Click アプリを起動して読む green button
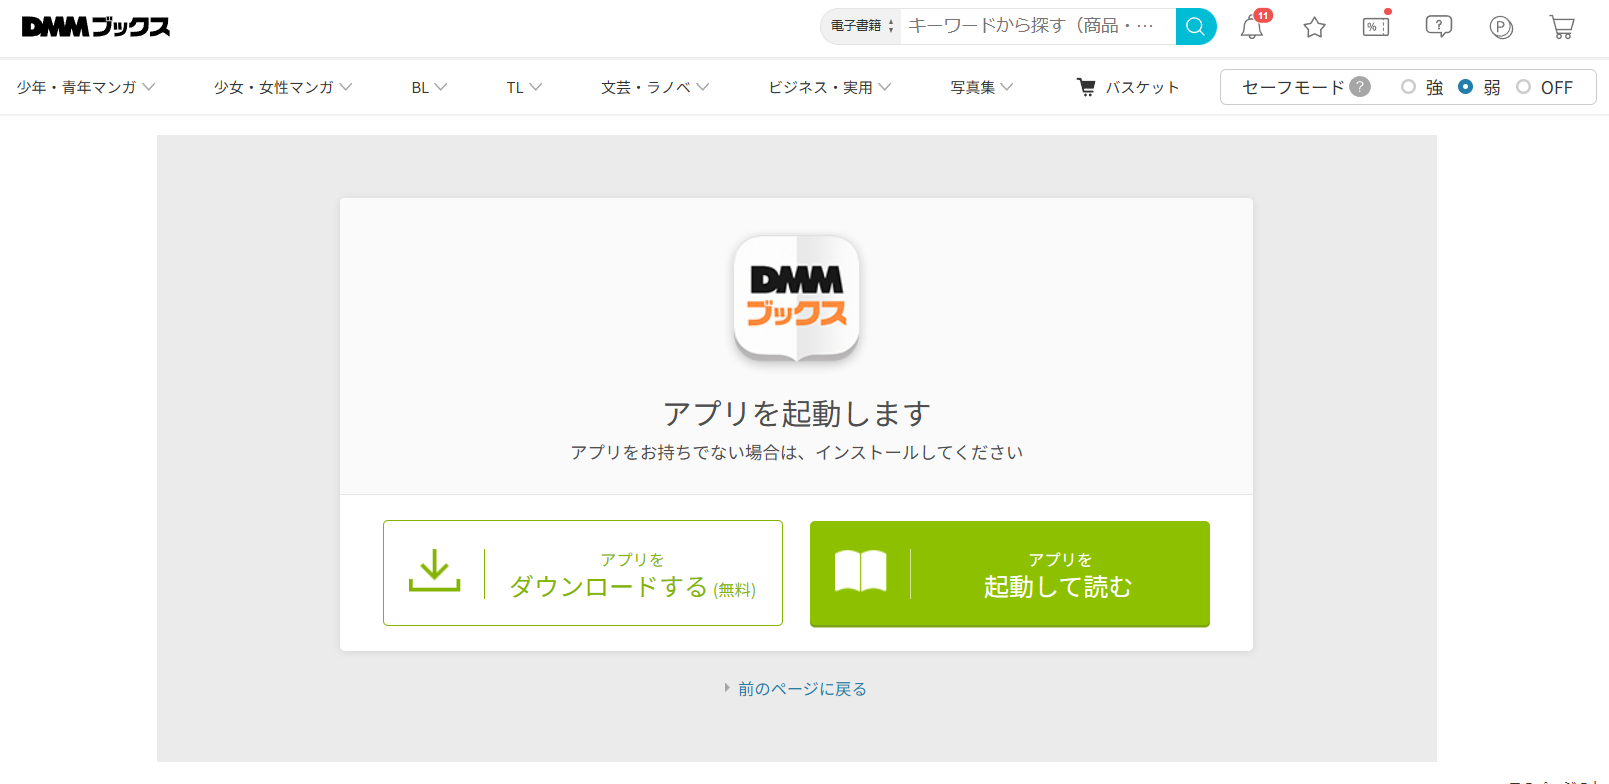This screenshot has width=1609, height=784. point(1010,574)
